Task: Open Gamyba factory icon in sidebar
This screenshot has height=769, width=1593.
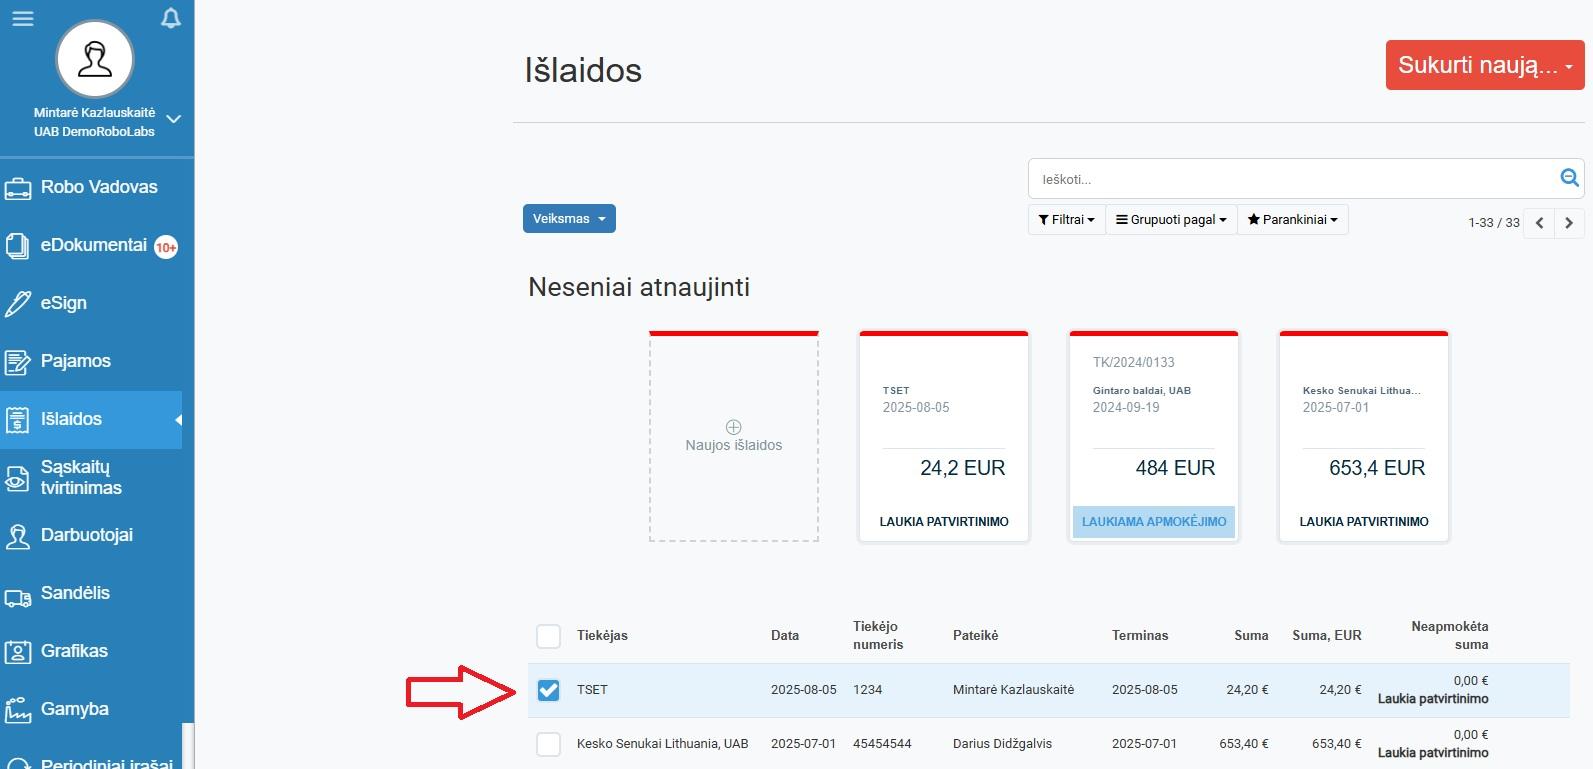Action: tap(18, 709)
